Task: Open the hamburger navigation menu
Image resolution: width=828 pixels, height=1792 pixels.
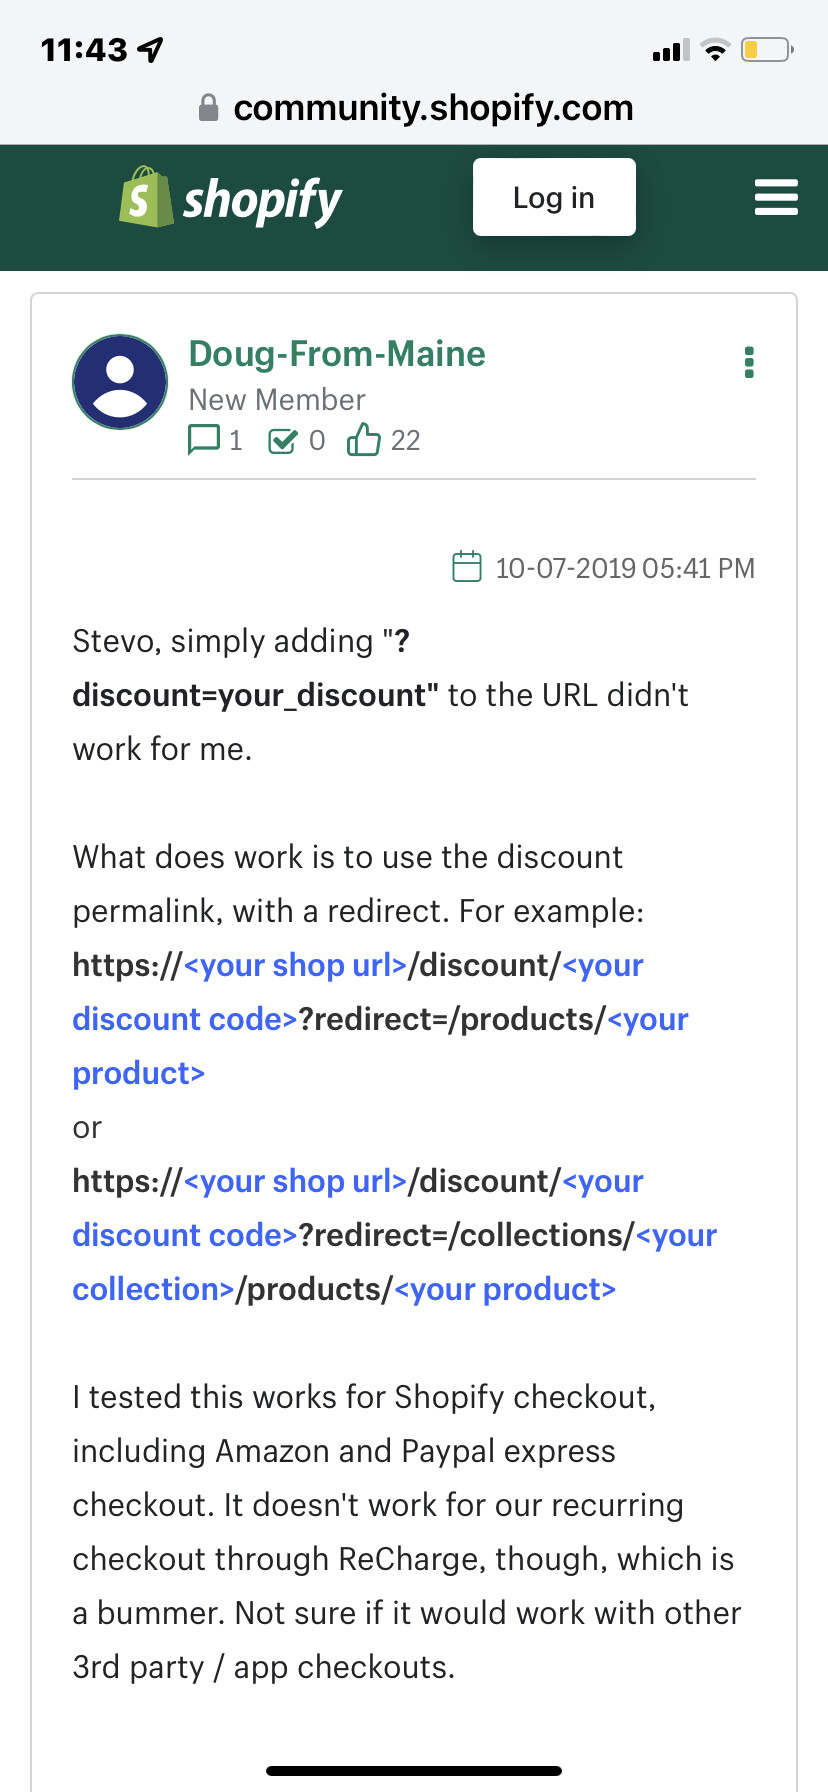Action: click(776, 197)
